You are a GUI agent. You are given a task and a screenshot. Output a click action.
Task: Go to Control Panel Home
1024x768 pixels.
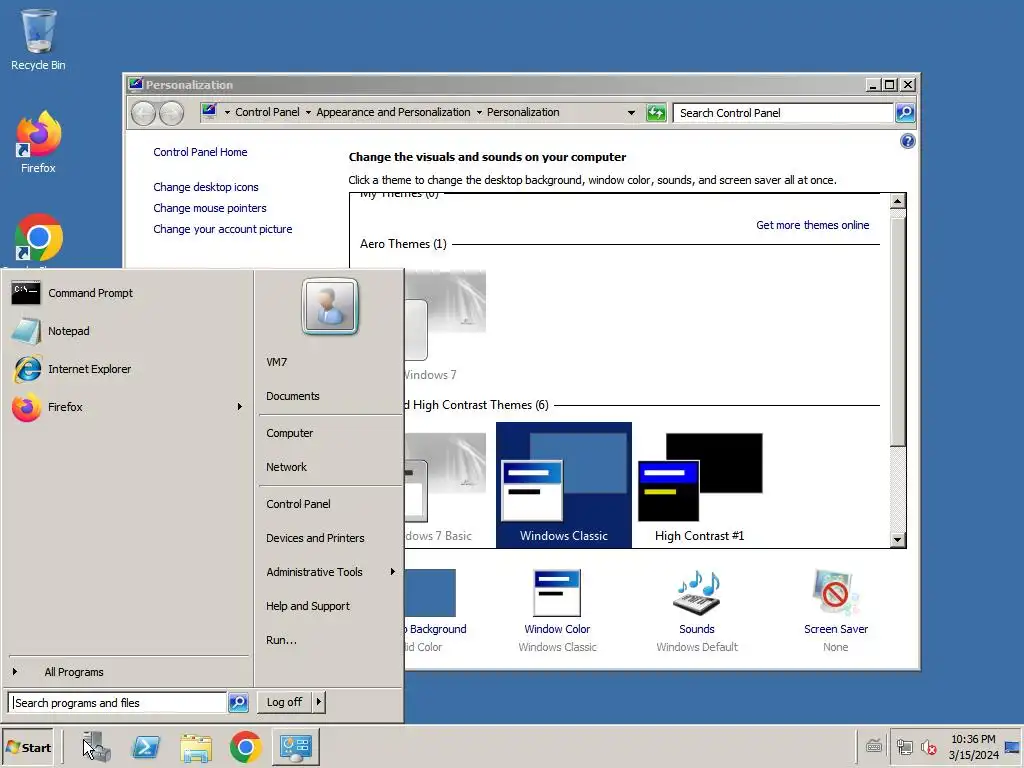[200, 152]
